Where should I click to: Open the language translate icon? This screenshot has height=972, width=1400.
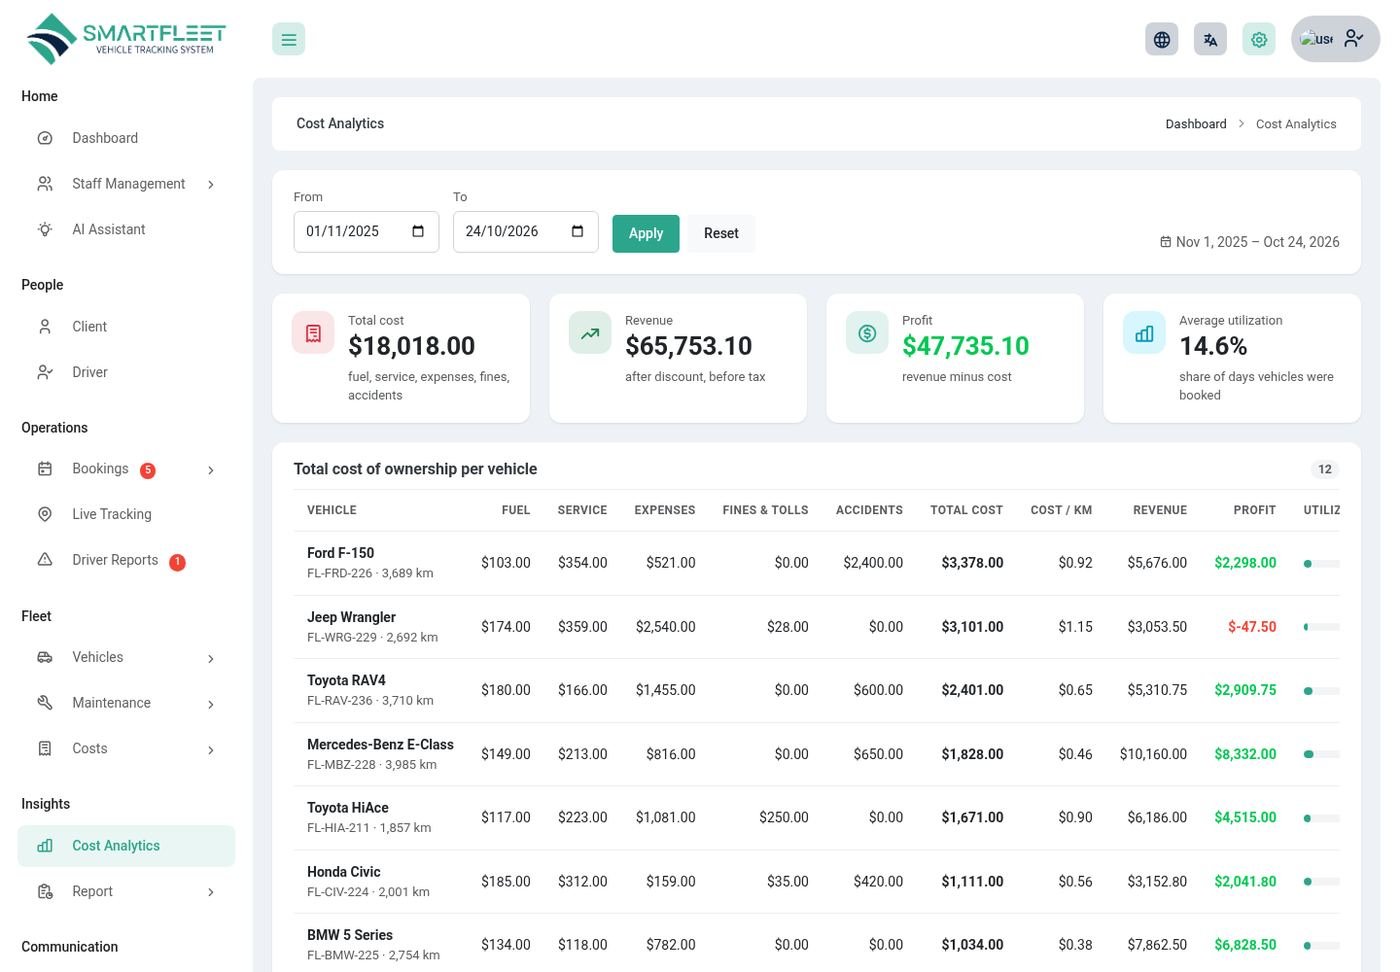point(1210,39)
